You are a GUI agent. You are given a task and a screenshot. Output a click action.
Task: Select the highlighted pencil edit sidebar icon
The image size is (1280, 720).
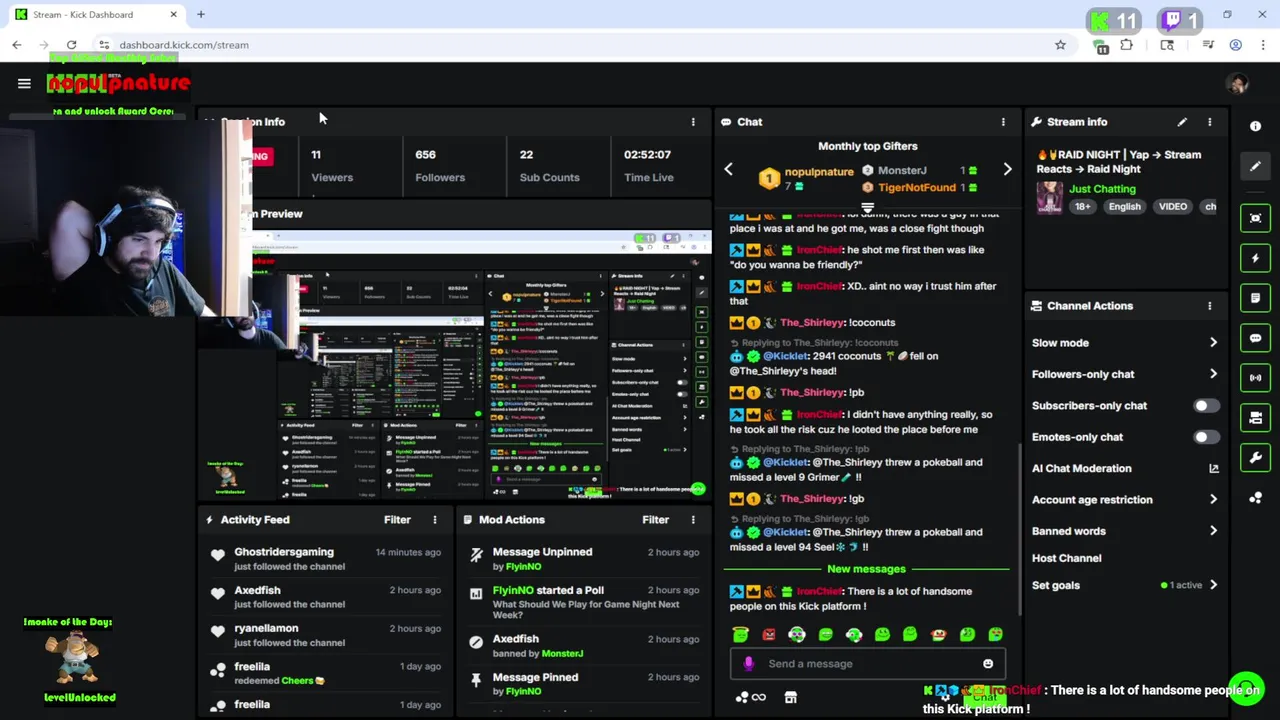pyautogui.click(x=1255, y=166)
